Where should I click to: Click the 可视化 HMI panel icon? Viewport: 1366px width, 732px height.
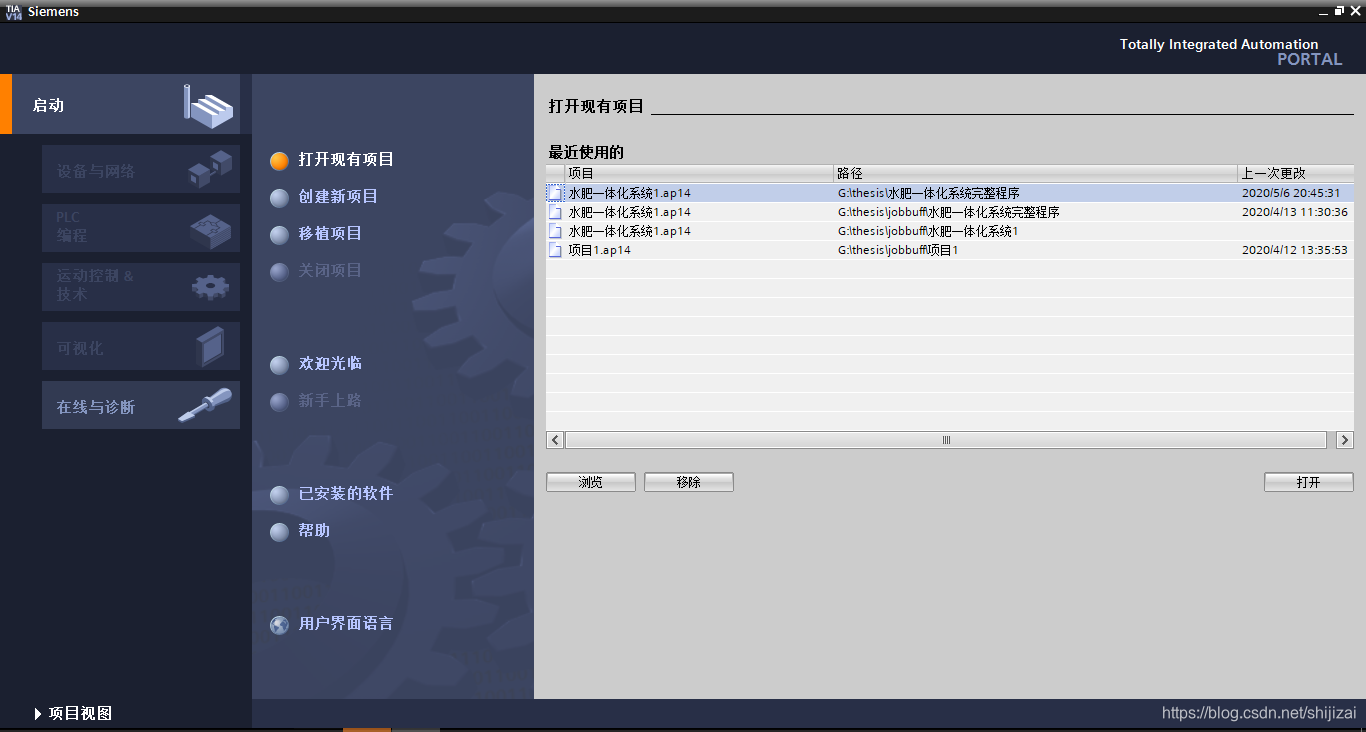pos(211,346)
